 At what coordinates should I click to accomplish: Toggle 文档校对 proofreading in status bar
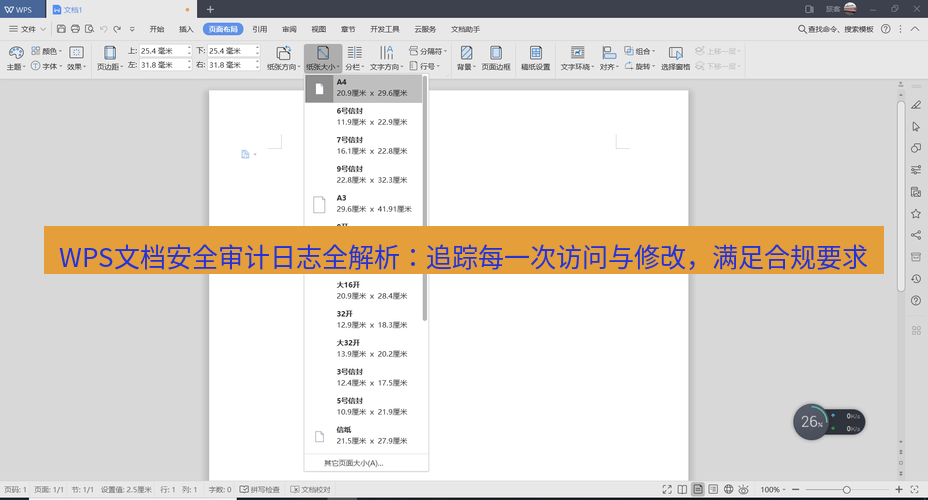click(x=310, y=489)
